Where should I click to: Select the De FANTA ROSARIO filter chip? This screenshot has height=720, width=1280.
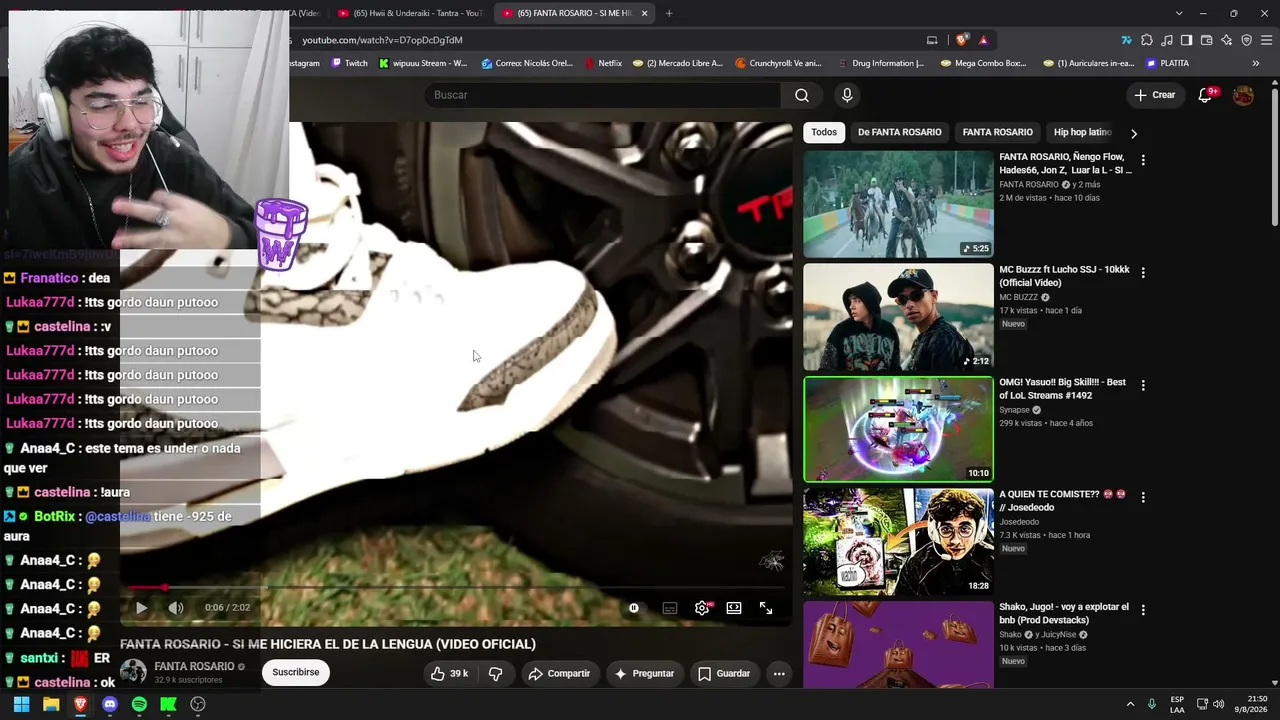(899, 132)
